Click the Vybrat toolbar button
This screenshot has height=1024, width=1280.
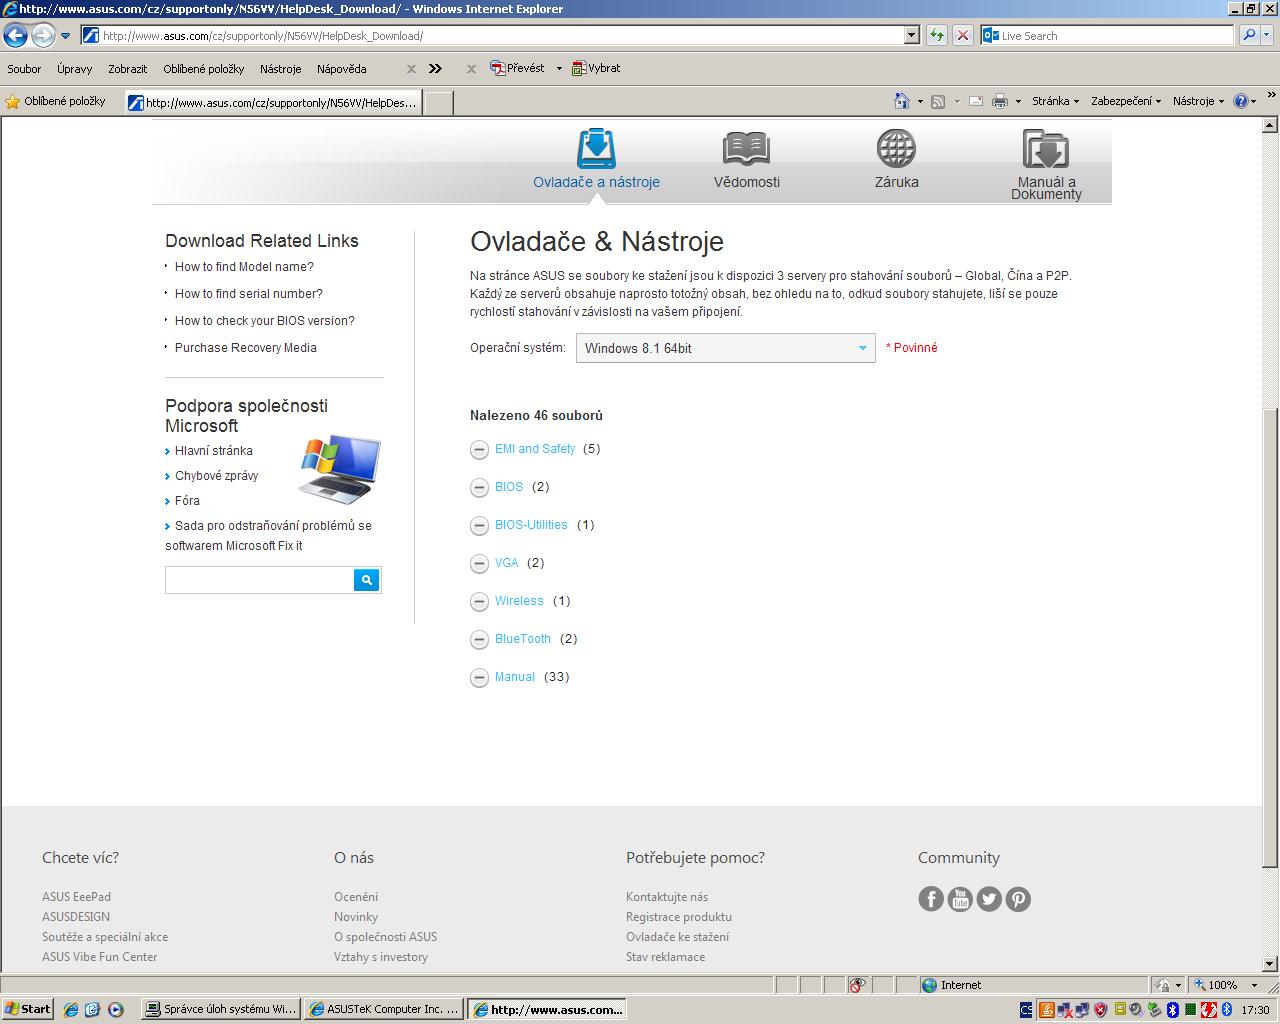(596, 68)
